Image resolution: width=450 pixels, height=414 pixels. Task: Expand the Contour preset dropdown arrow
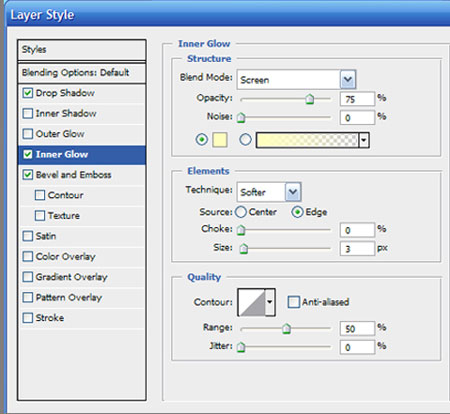(270, 302)
